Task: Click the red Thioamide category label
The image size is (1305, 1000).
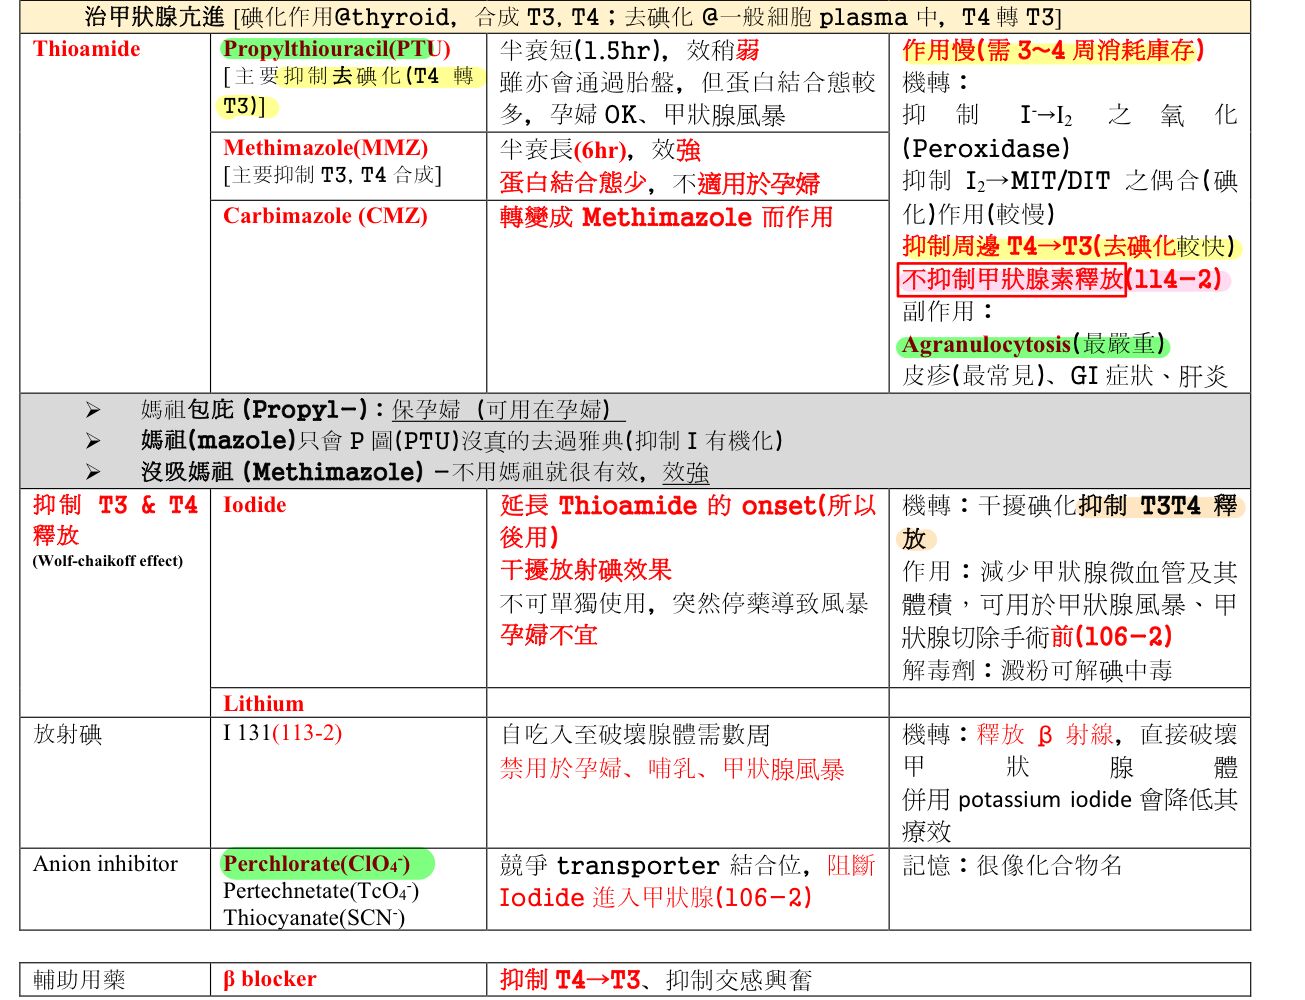Action: 87,49
